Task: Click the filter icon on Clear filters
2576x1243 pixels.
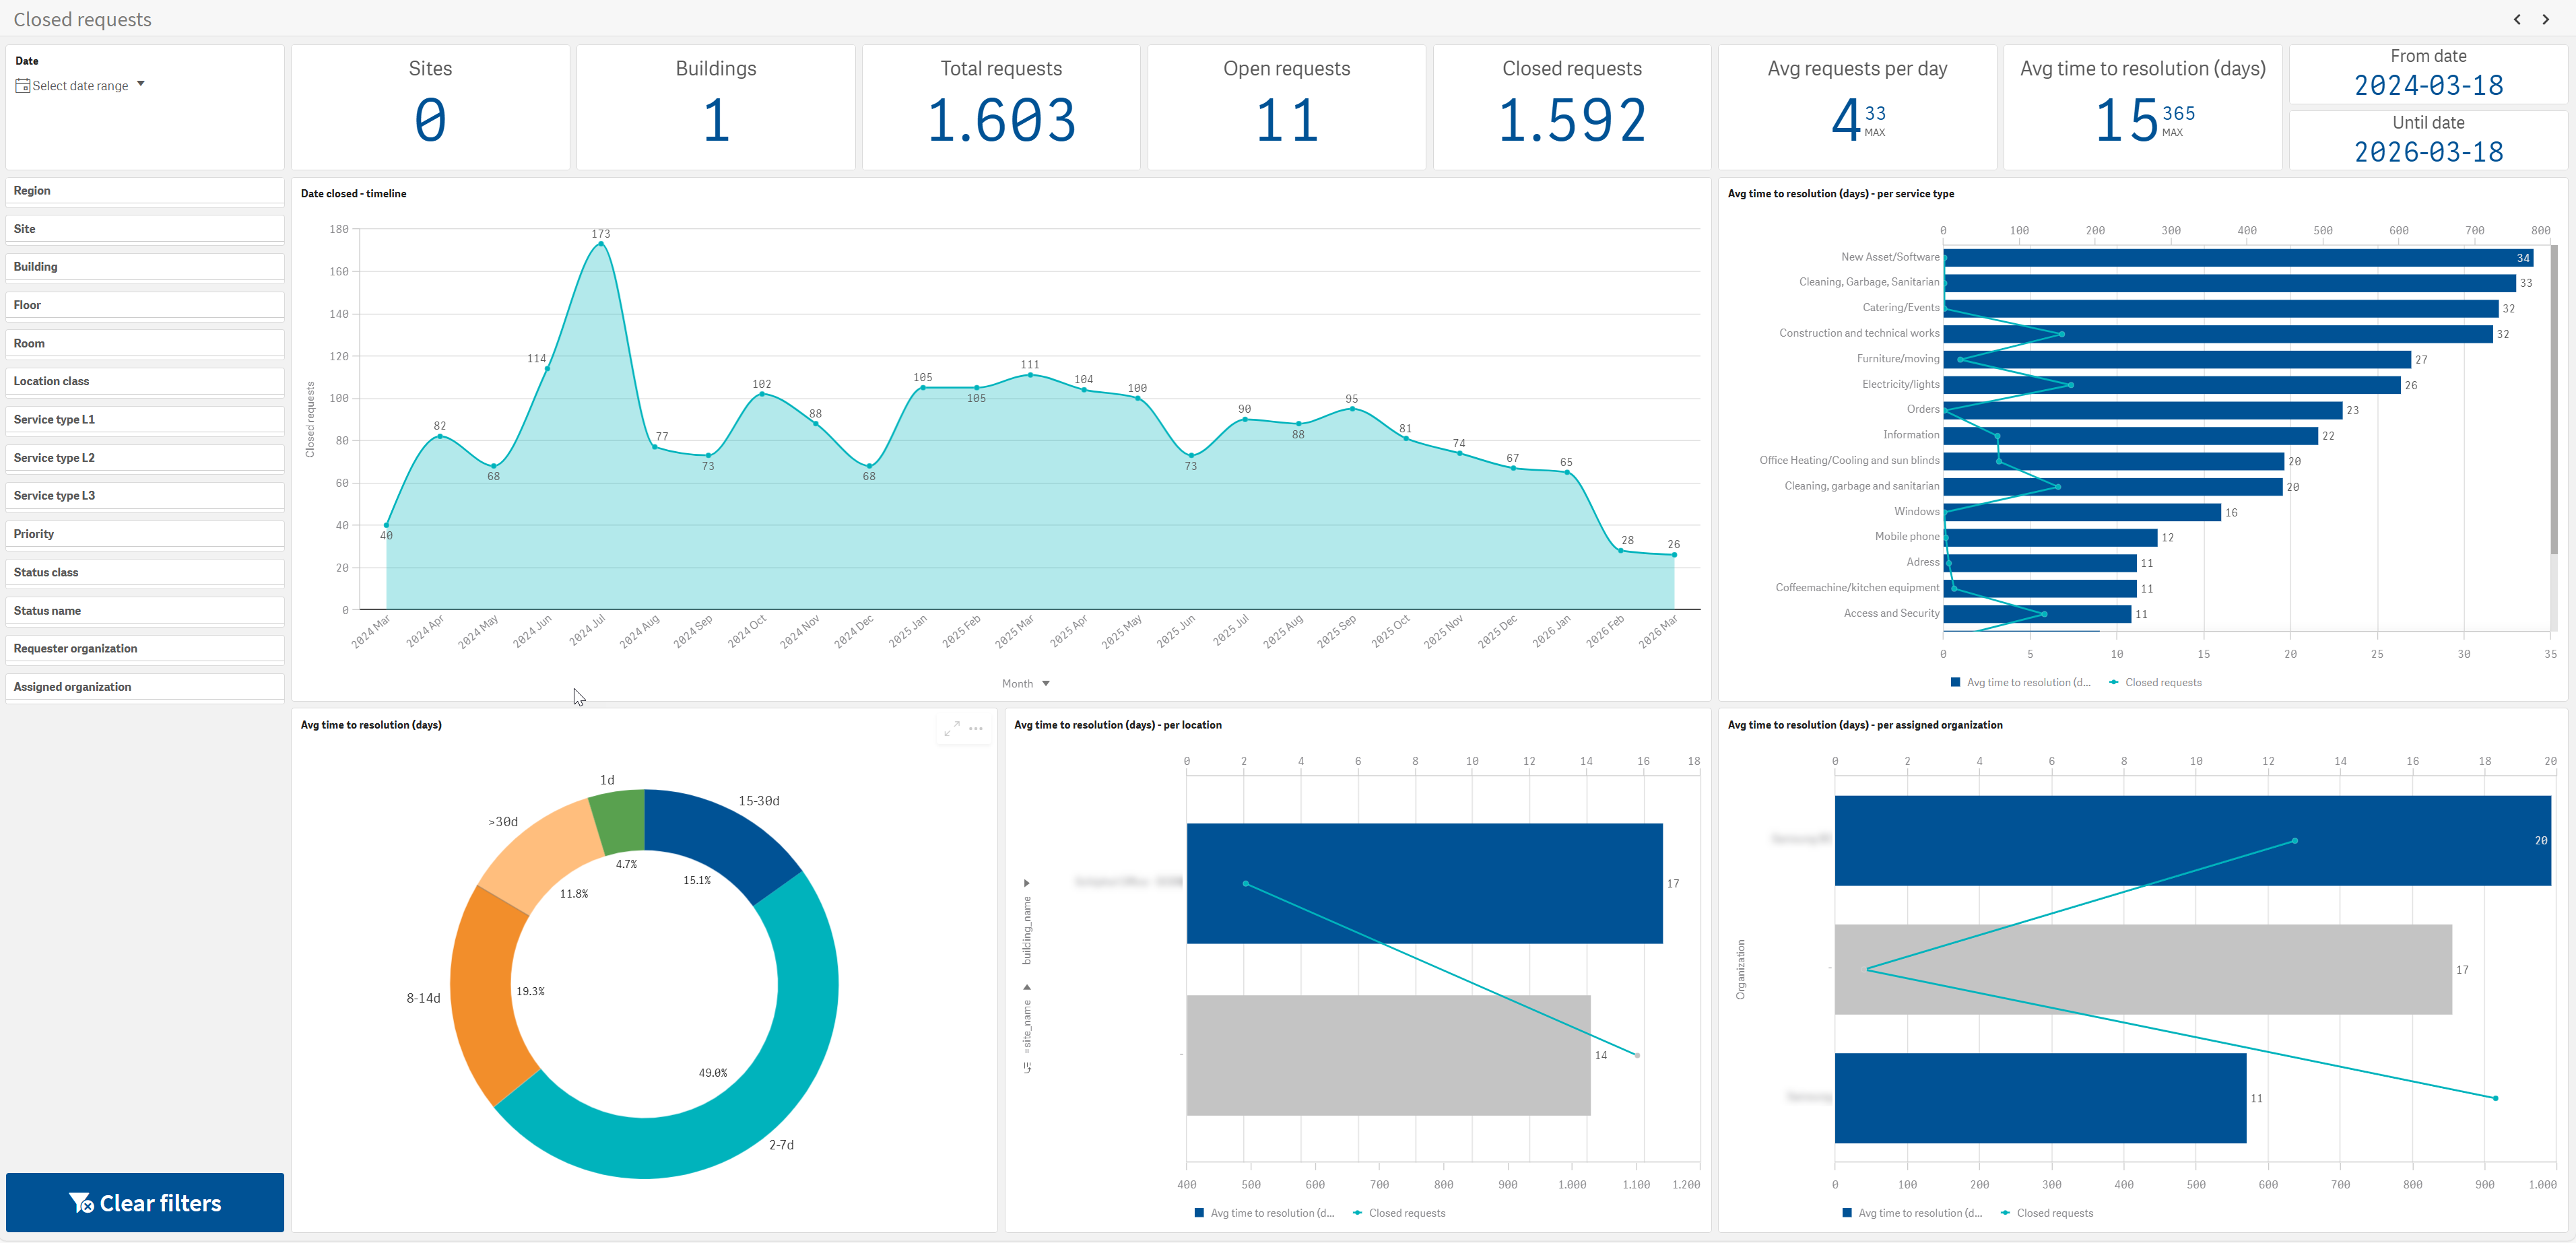Action: [81, 1202]
